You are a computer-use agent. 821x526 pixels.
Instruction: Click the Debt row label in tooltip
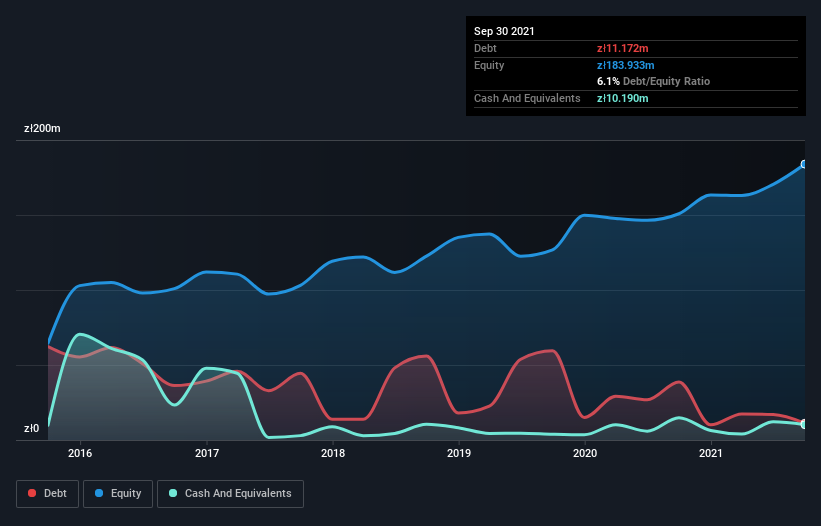coord(485,49)
